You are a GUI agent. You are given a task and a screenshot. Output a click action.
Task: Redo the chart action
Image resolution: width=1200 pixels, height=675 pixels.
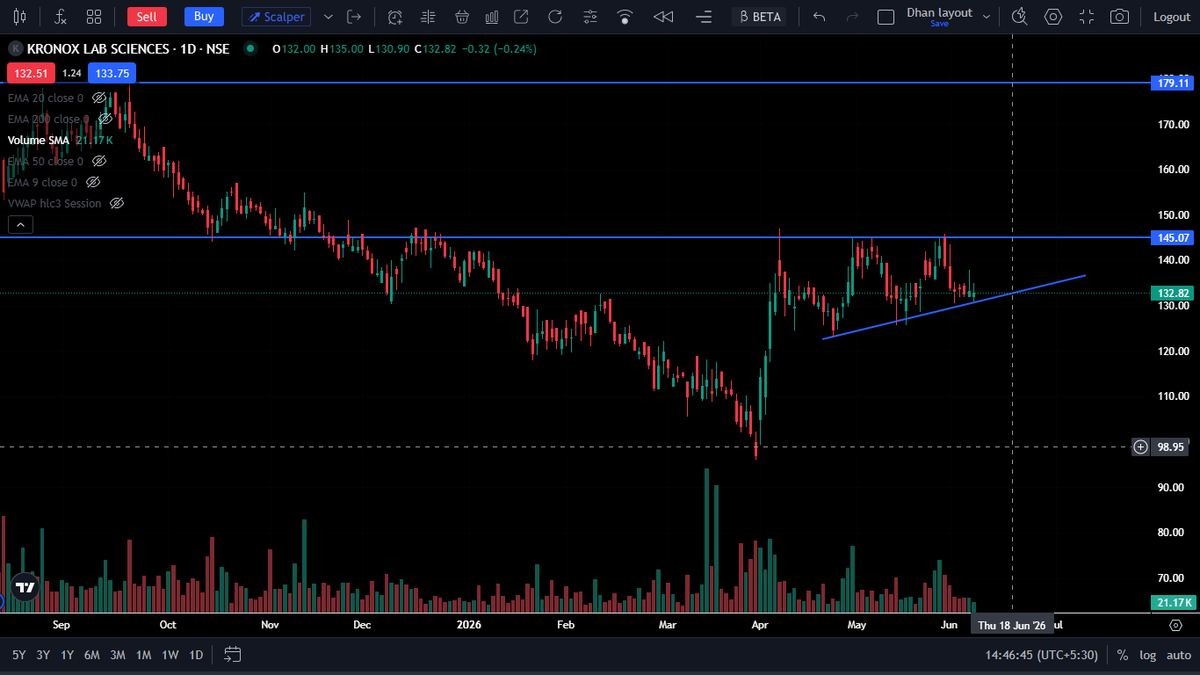click(852, 17)
